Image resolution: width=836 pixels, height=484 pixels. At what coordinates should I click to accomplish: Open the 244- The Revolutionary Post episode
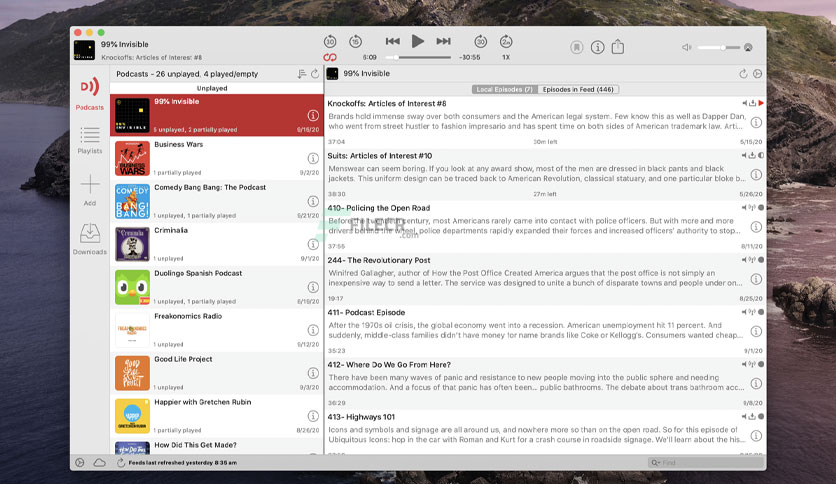click(x=545, y=279)
